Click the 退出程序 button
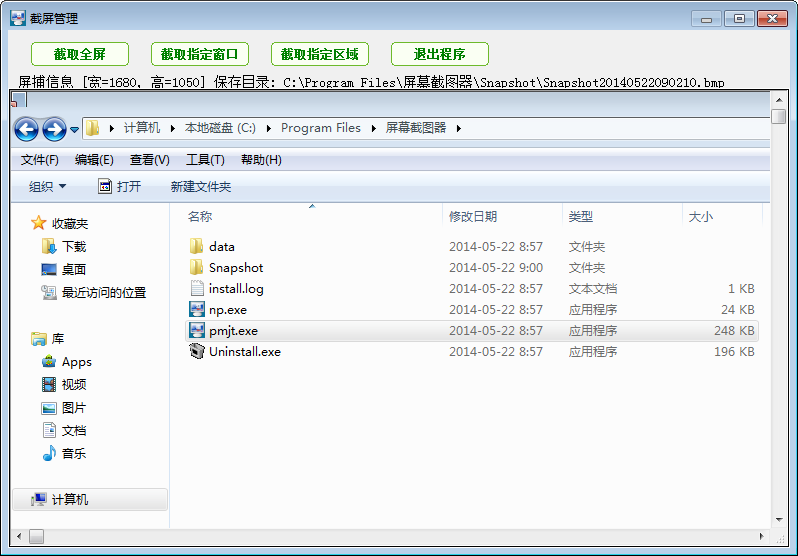Viewport: 798px width, 556px height. click(x=440, y=54)
